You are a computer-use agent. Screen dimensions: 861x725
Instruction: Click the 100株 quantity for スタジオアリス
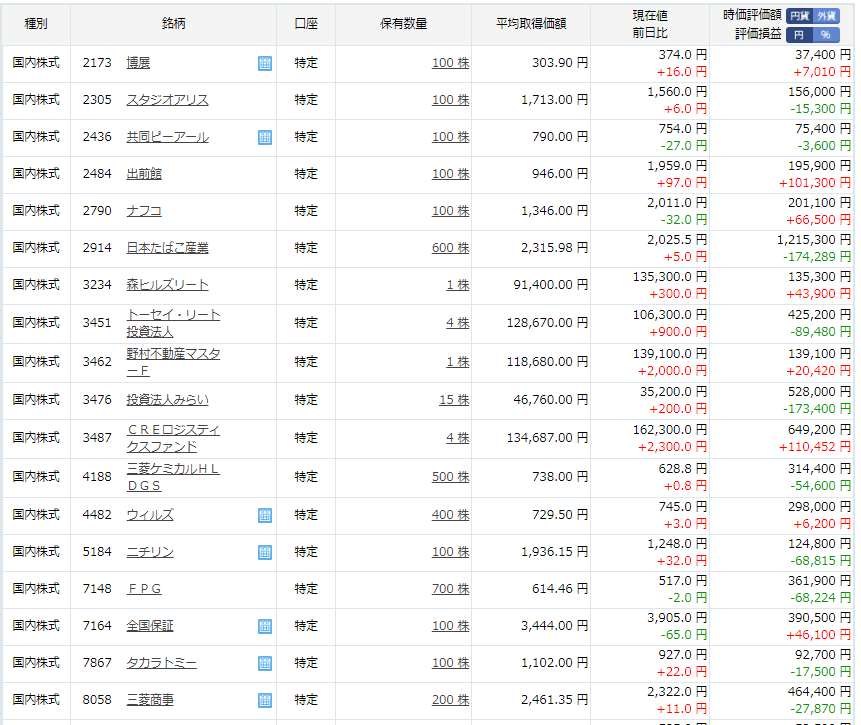tap(450, 100)
